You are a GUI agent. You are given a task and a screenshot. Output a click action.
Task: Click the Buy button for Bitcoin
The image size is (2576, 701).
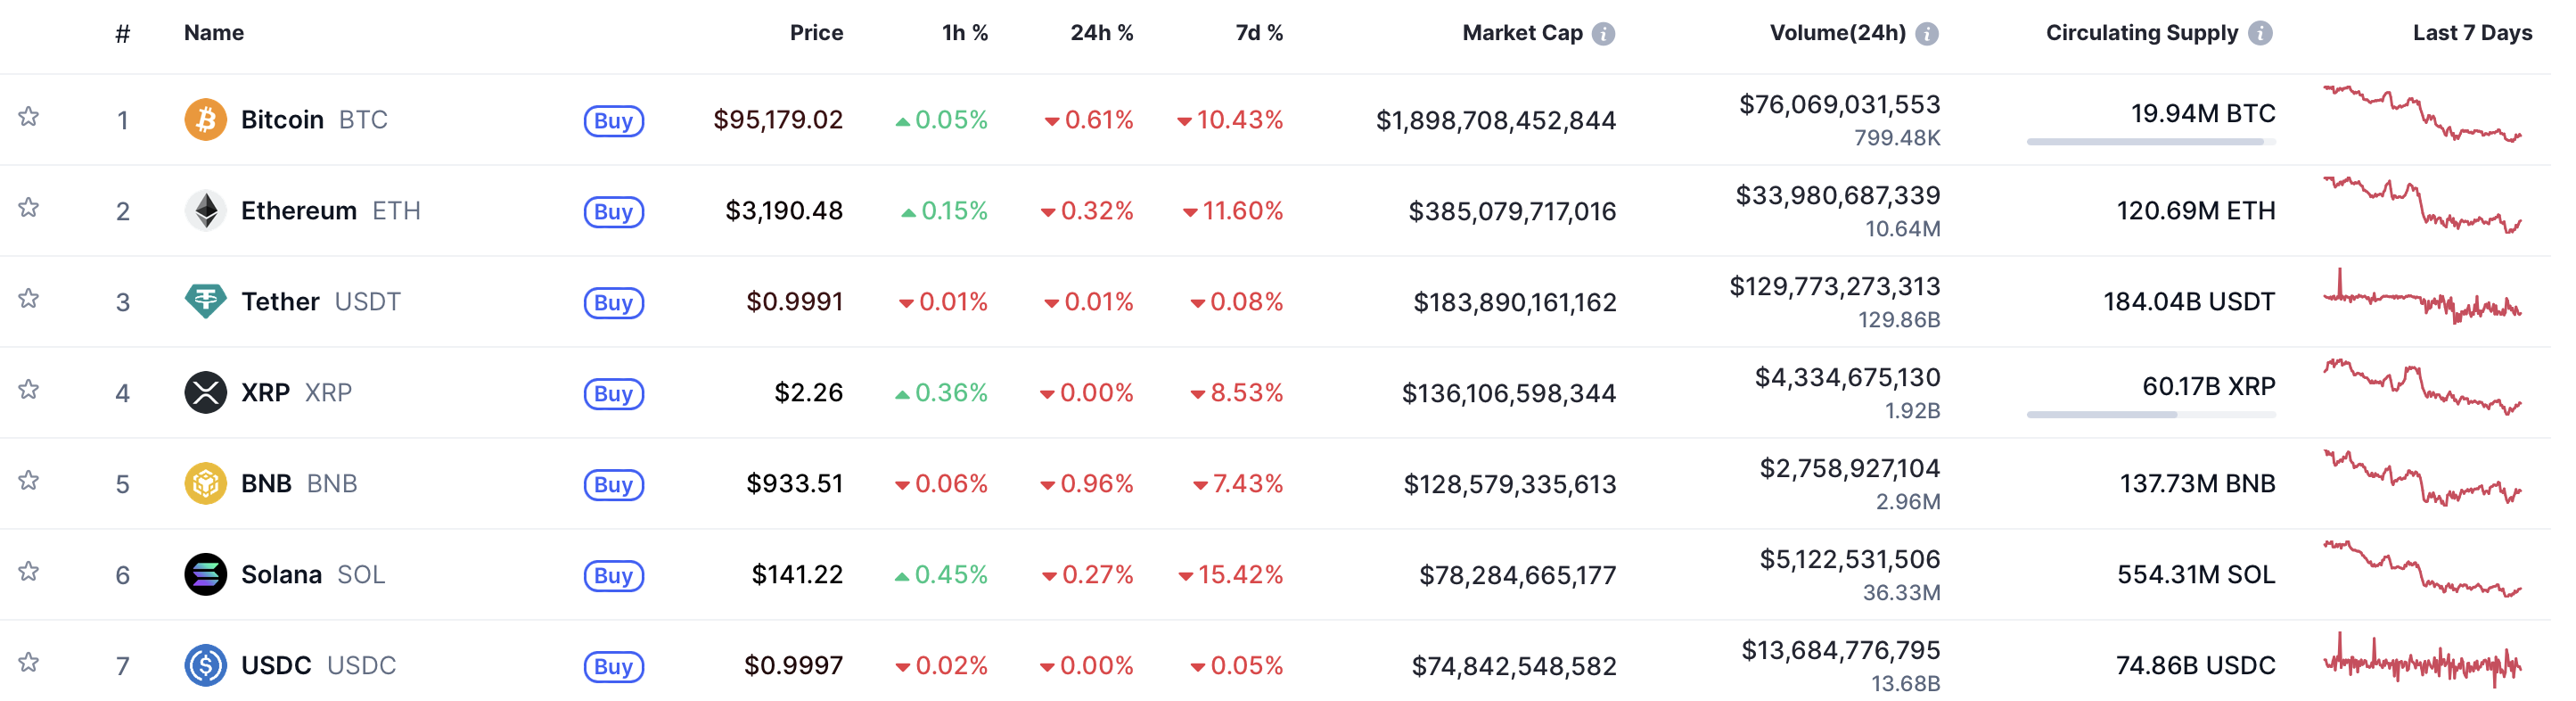[614, 121]
